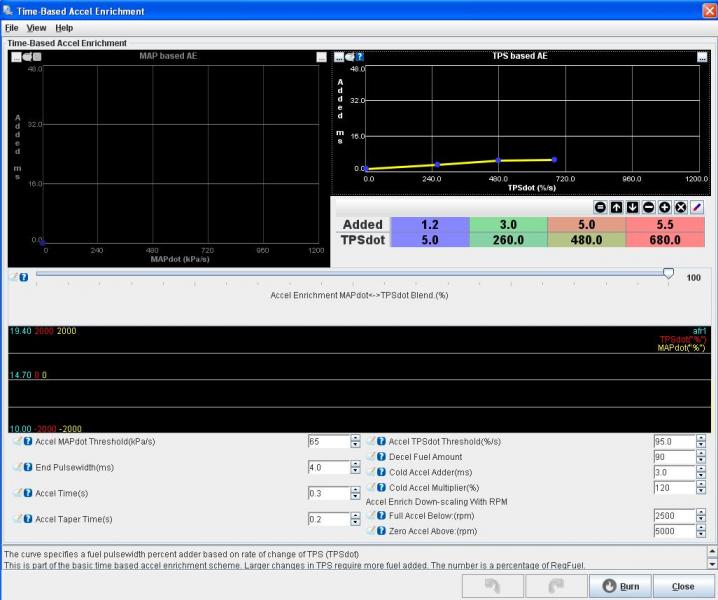Click the Close button
718x600 pixels.
683,586
